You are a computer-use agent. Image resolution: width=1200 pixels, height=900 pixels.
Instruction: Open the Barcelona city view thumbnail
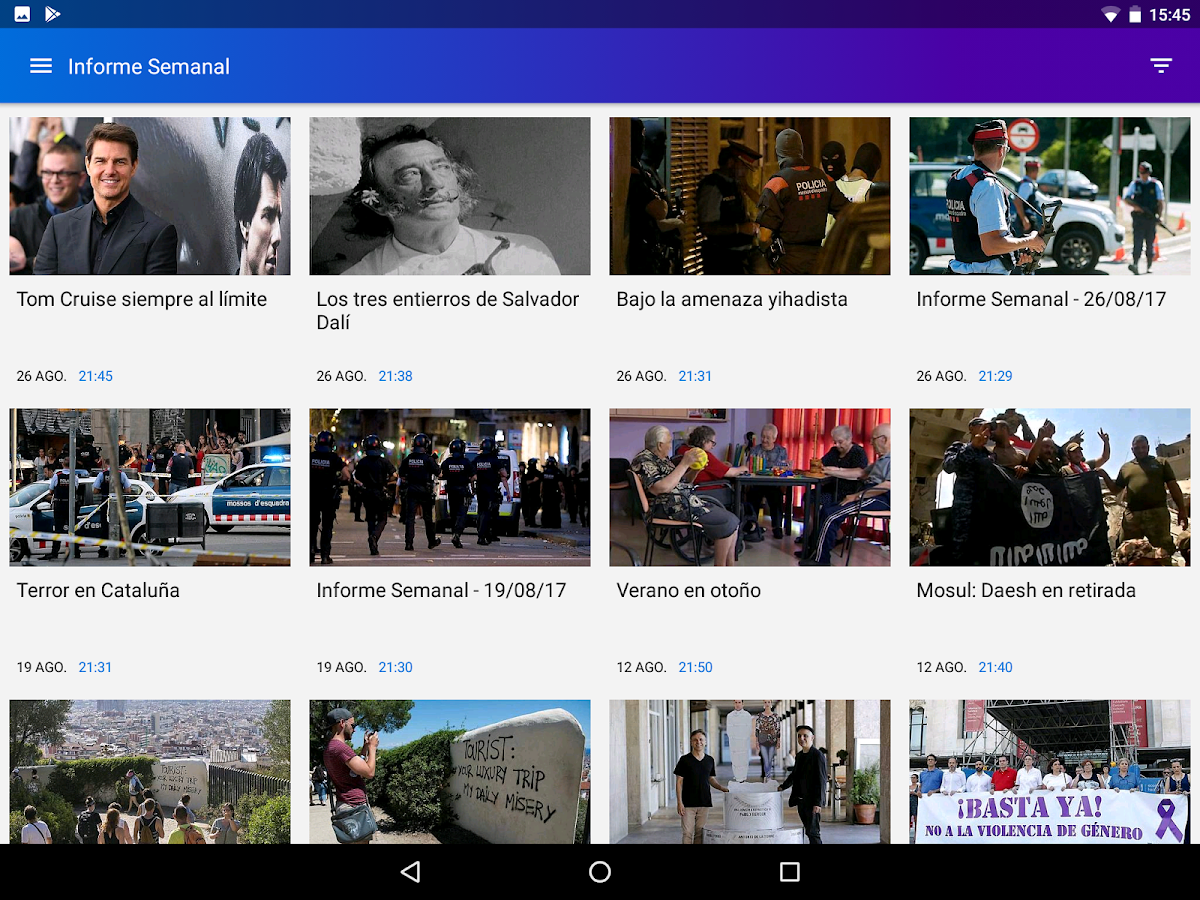(x=150, y=772)
